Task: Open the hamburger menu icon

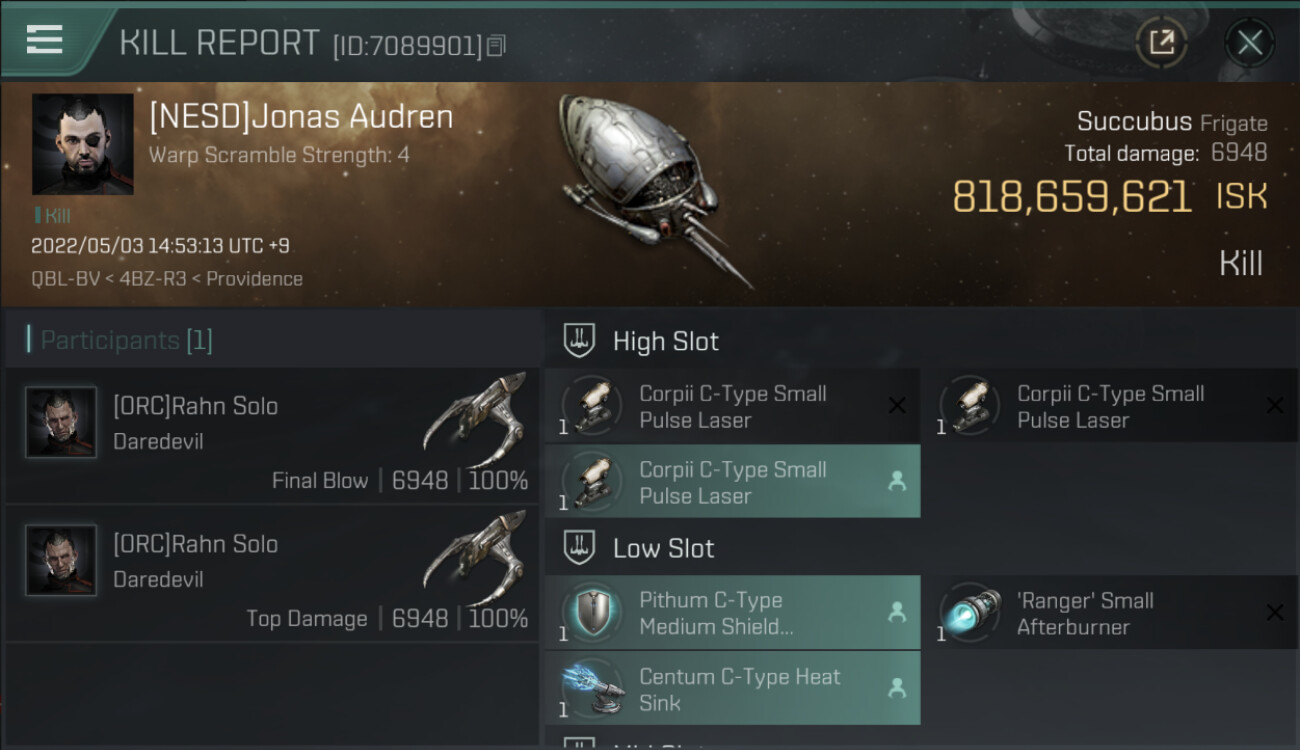Action: coord(45,39)
